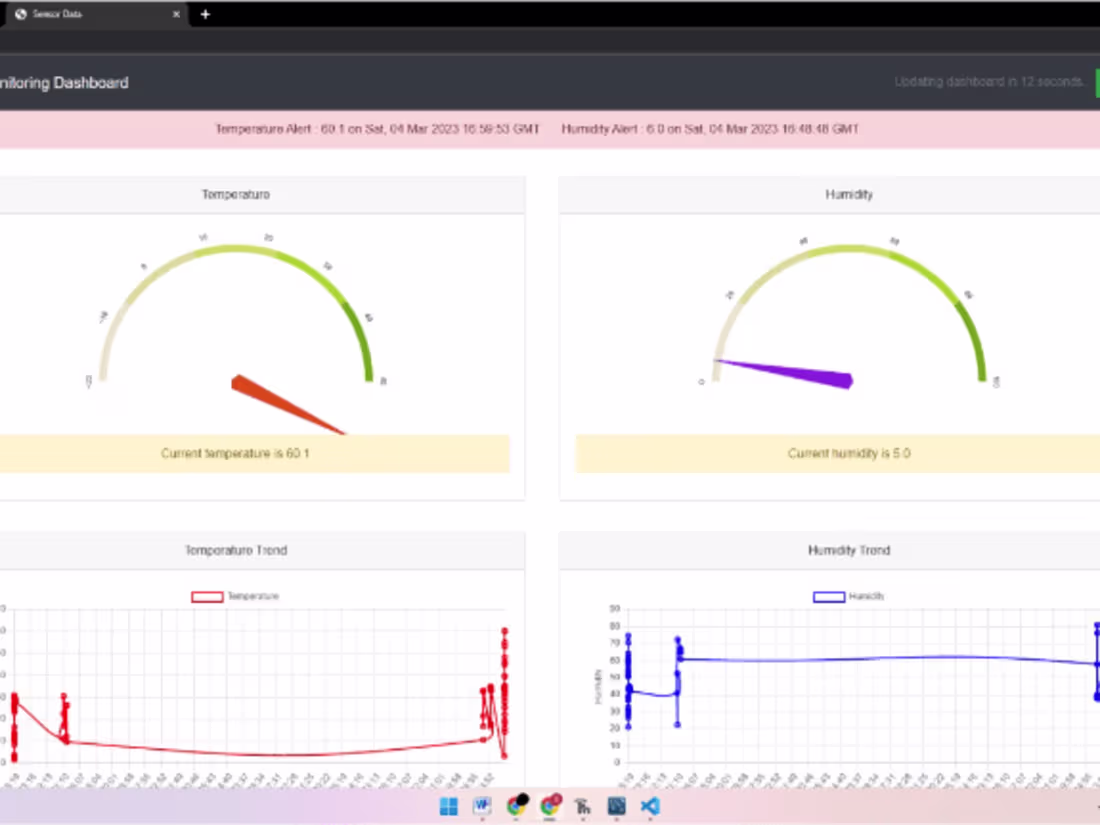This screenshot has height=825, width=1100.
Task: Click the Humidity gauge card header
Action: click(829, 194)
